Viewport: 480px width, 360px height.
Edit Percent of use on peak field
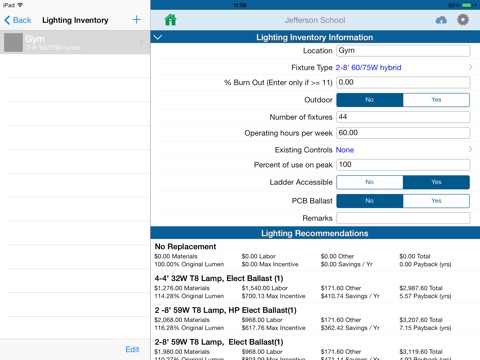pos(403,165)
